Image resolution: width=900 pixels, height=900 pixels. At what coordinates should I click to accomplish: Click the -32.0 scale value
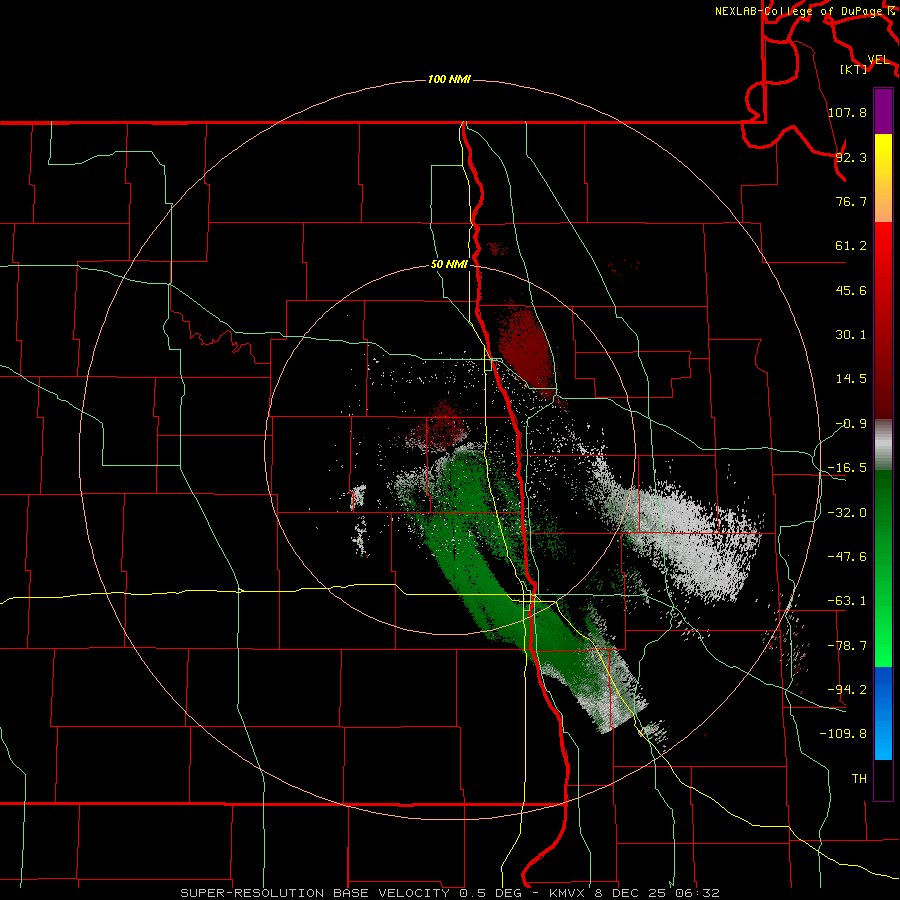point(847,513)
